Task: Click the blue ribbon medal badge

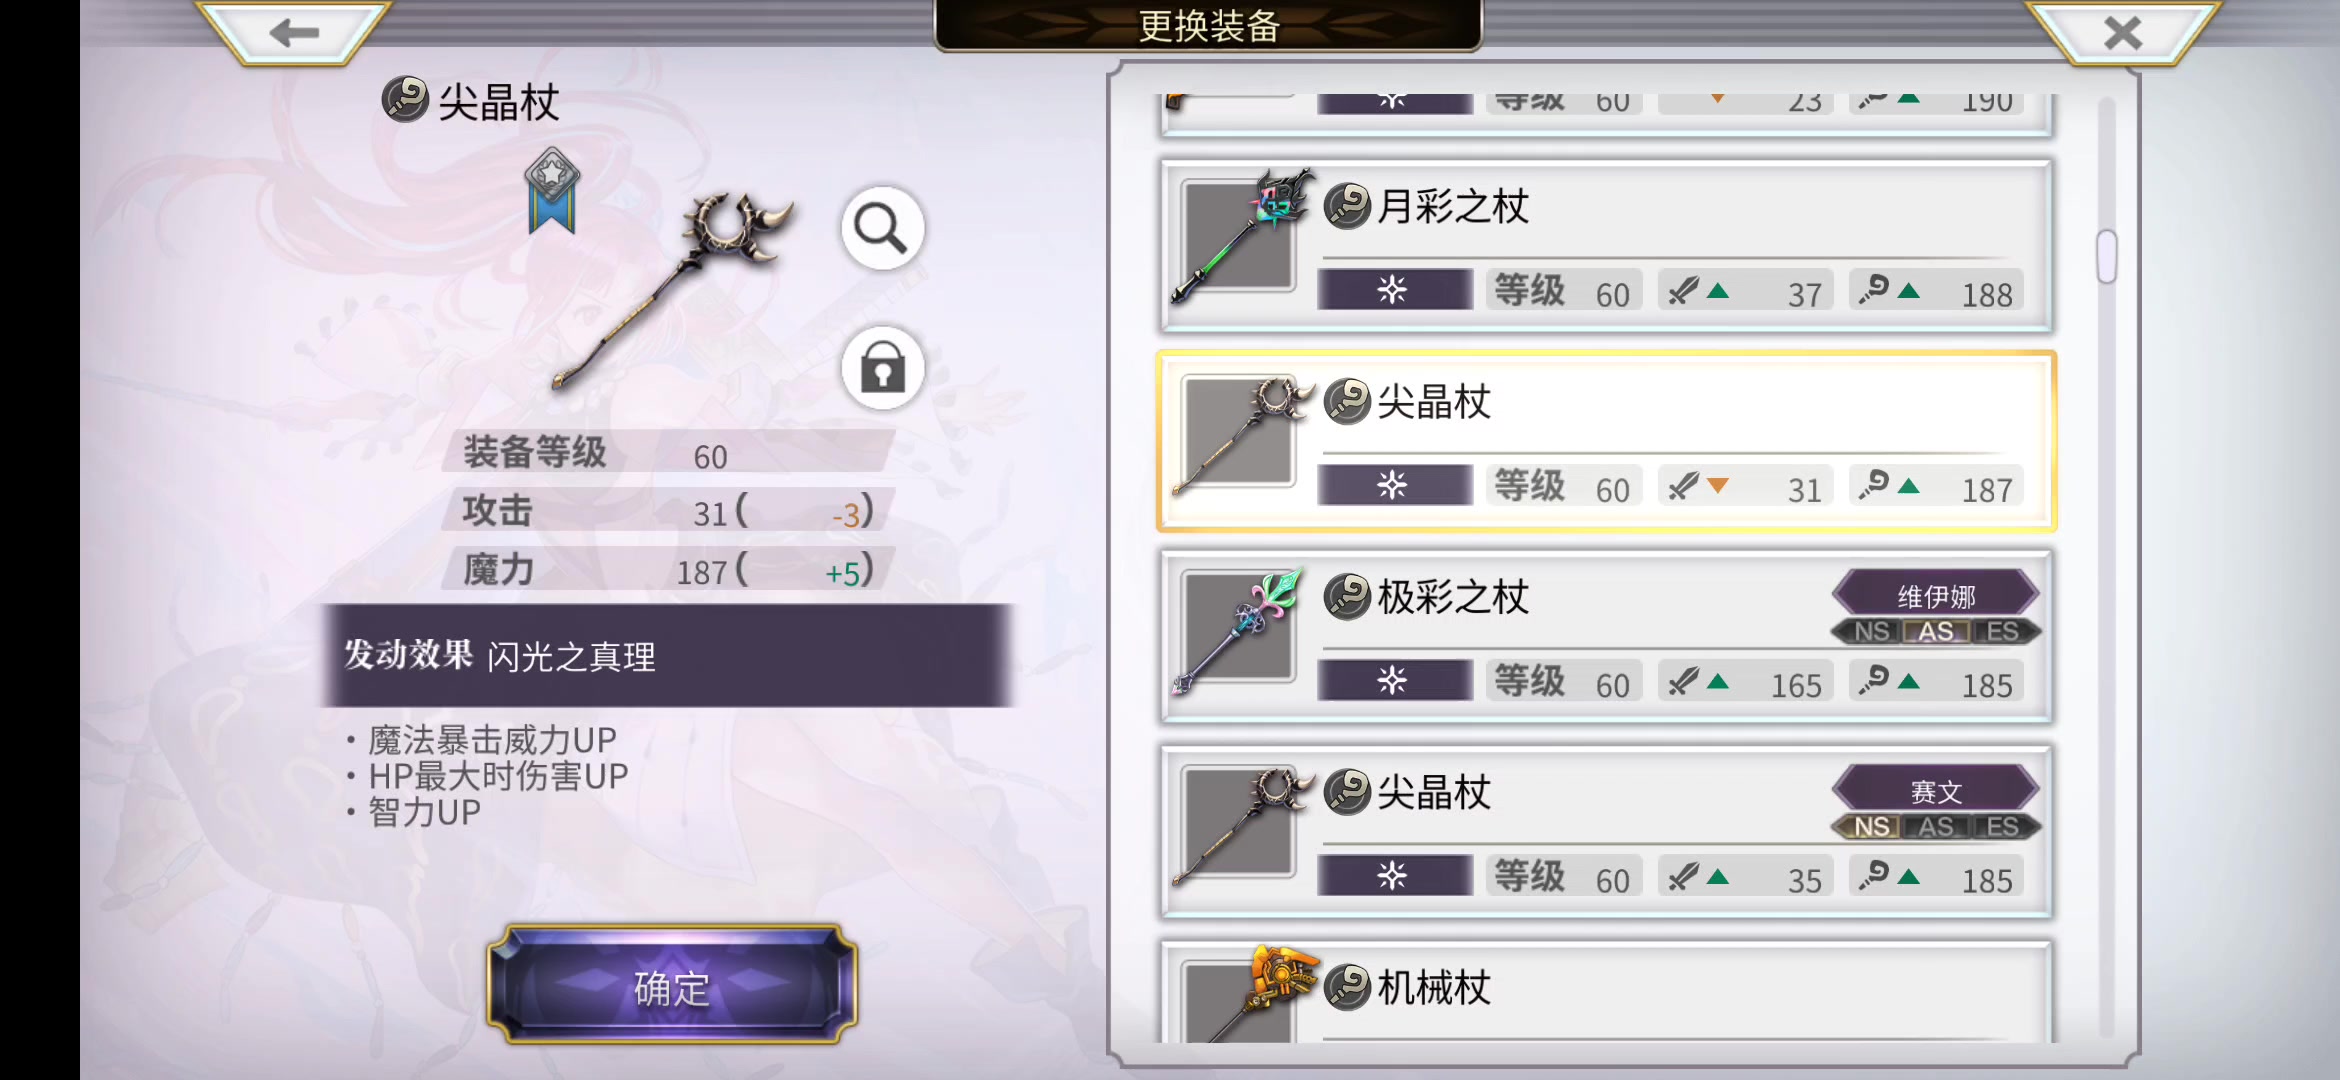Action: [552, 191]
